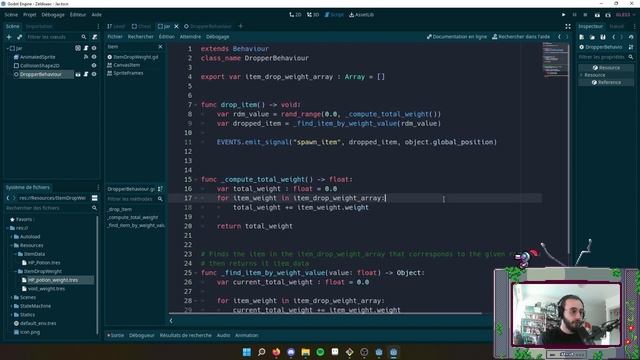The image size is (640, 360).
Task: Open the Débogage menu in the top bar
Action: 53,15
